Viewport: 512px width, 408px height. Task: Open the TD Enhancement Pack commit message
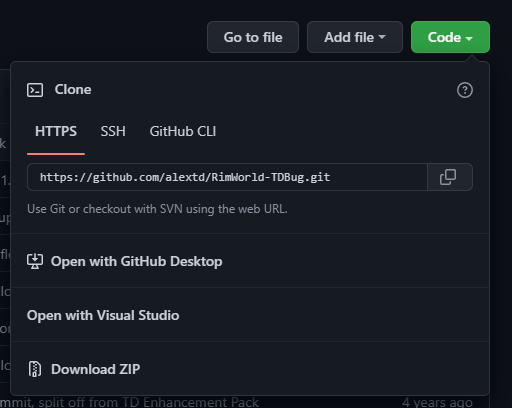(129, 402)
